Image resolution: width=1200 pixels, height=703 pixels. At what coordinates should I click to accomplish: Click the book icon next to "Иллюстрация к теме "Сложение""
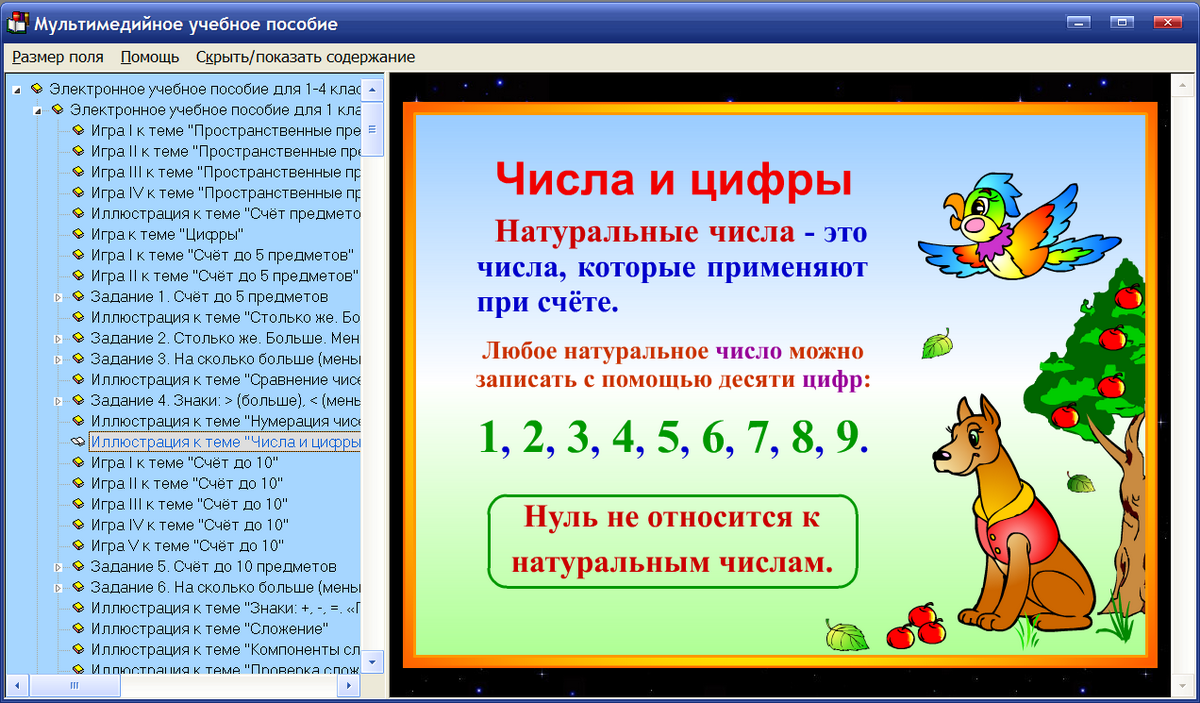[x=78, y=628]
